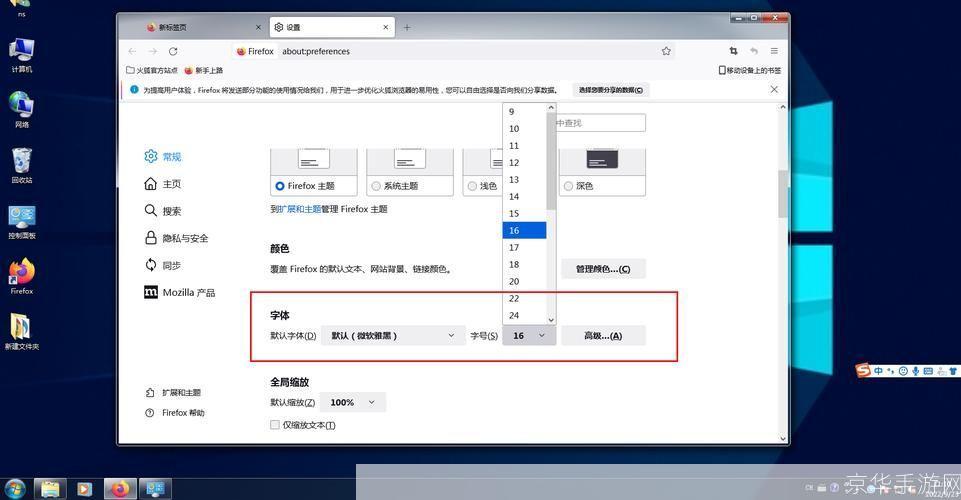Click scroll-down arrow of font size list
This screenshot has width=961, height=500.
coord(551,320)
